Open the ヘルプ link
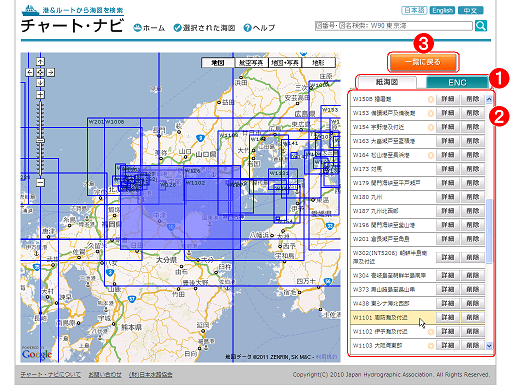The image size is (512, 386). [x=264, y=28]
